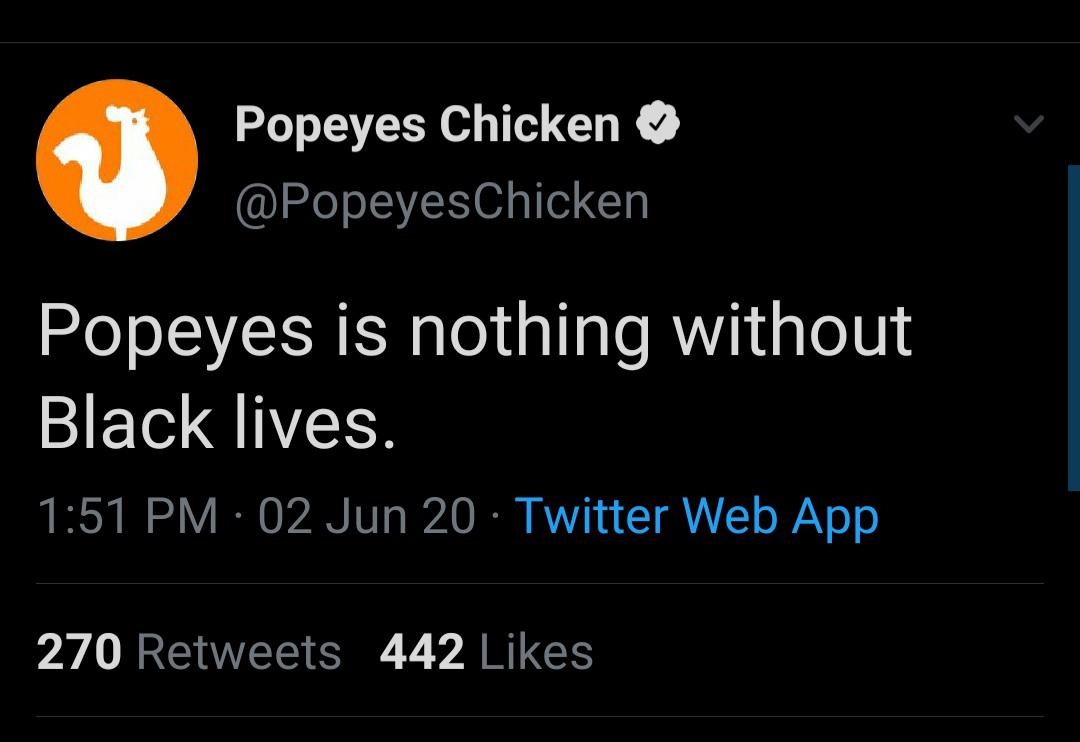
Task: Click the number 442 like count
Action: click(422, 652)
